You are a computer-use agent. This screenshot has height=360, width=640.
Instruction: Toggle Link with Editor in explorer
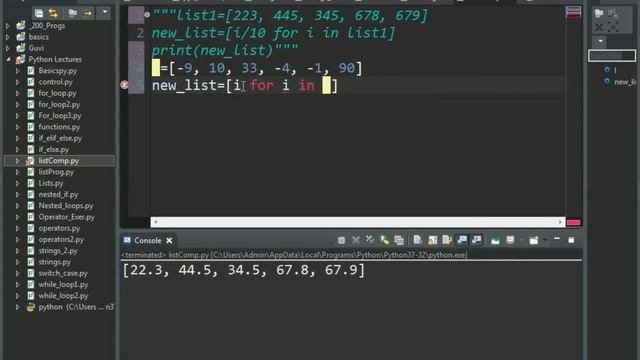(53, 13)
